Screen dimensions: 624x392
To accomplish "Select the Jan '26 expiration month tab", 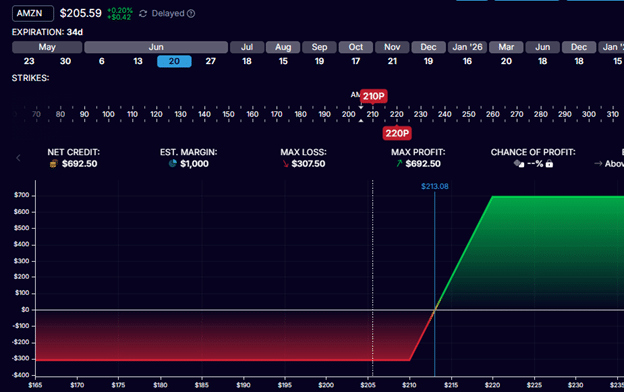I will coord(467,47).
